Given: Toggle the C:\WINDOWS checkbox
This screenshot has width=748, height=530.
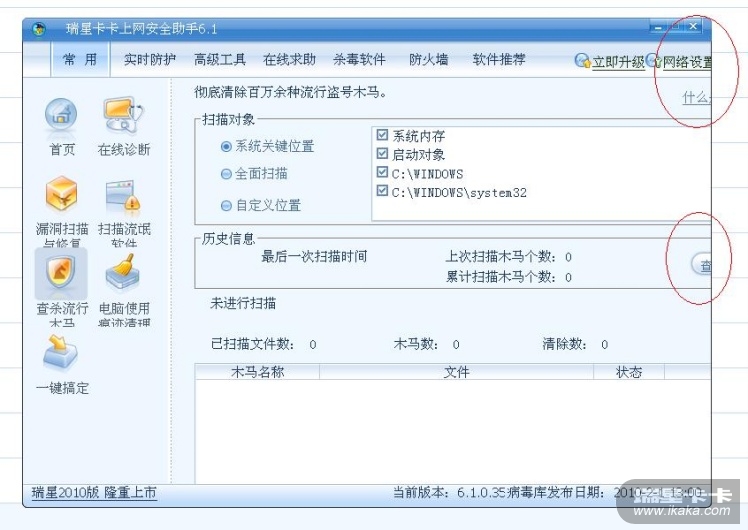Looking at the screenshot, I should [x=382, y=172].
